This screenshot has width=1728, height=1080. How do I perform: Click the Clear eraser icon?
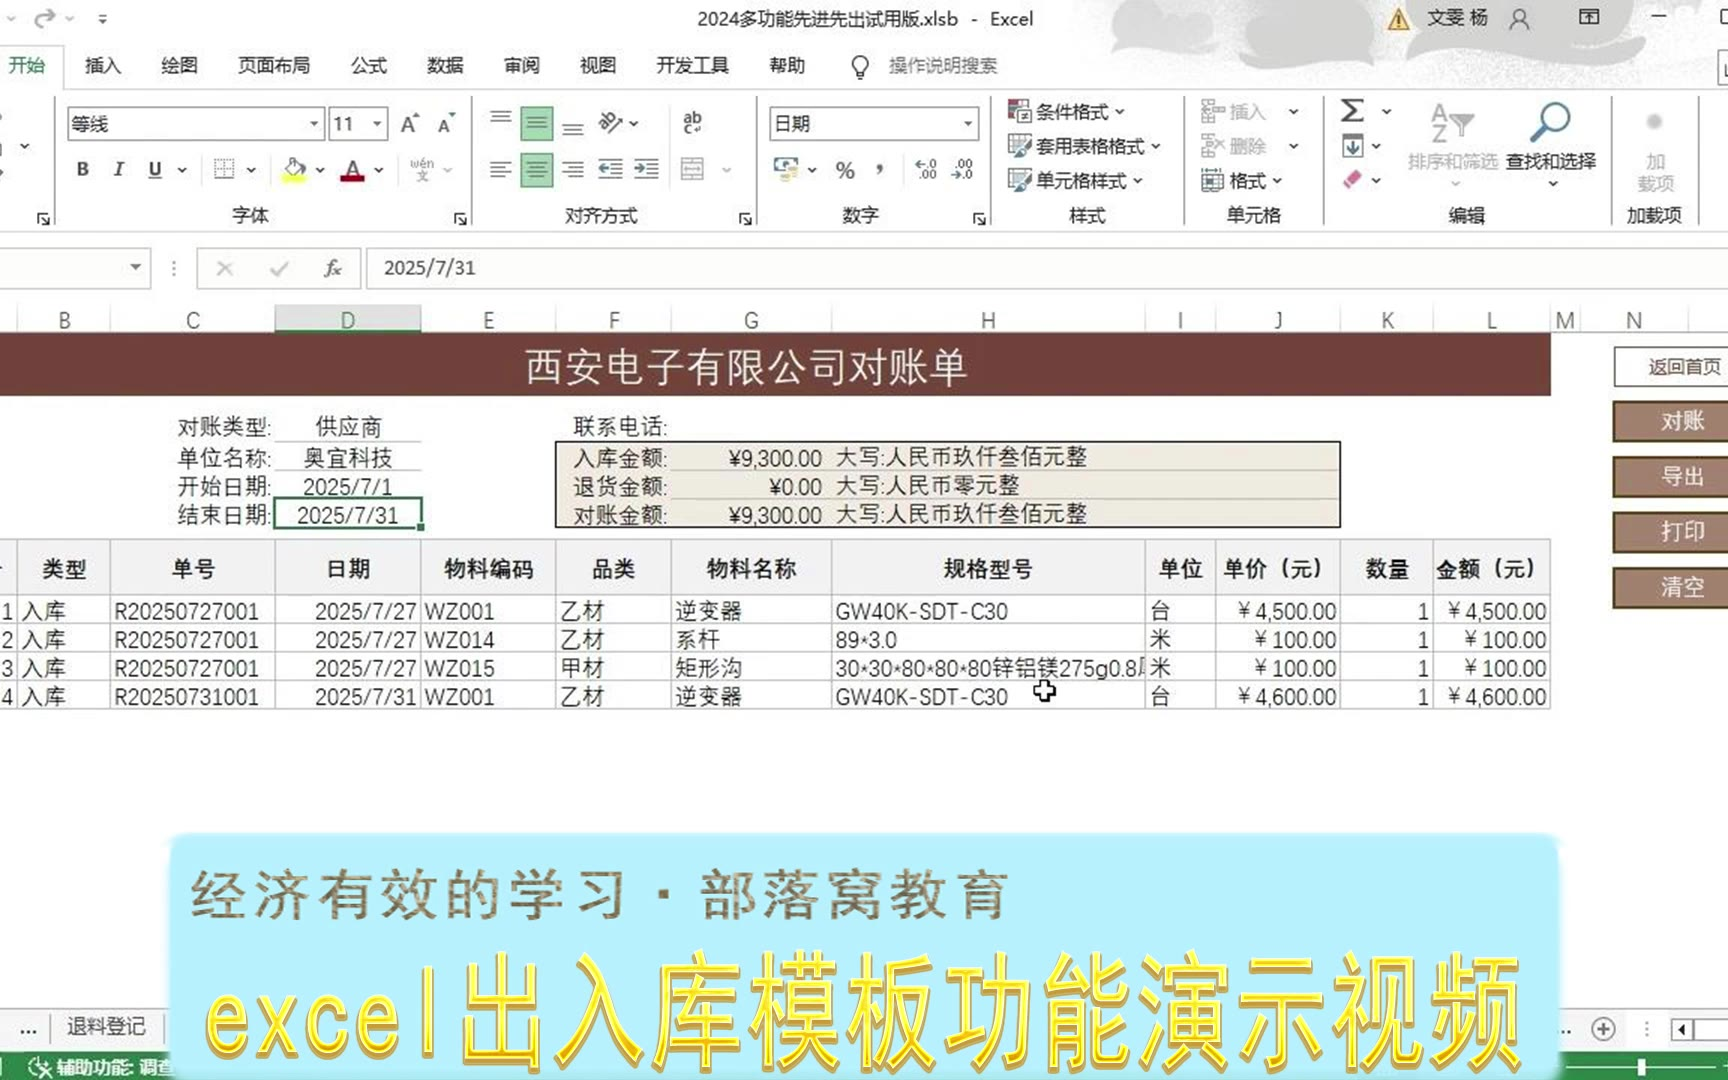coord(1352,180)
